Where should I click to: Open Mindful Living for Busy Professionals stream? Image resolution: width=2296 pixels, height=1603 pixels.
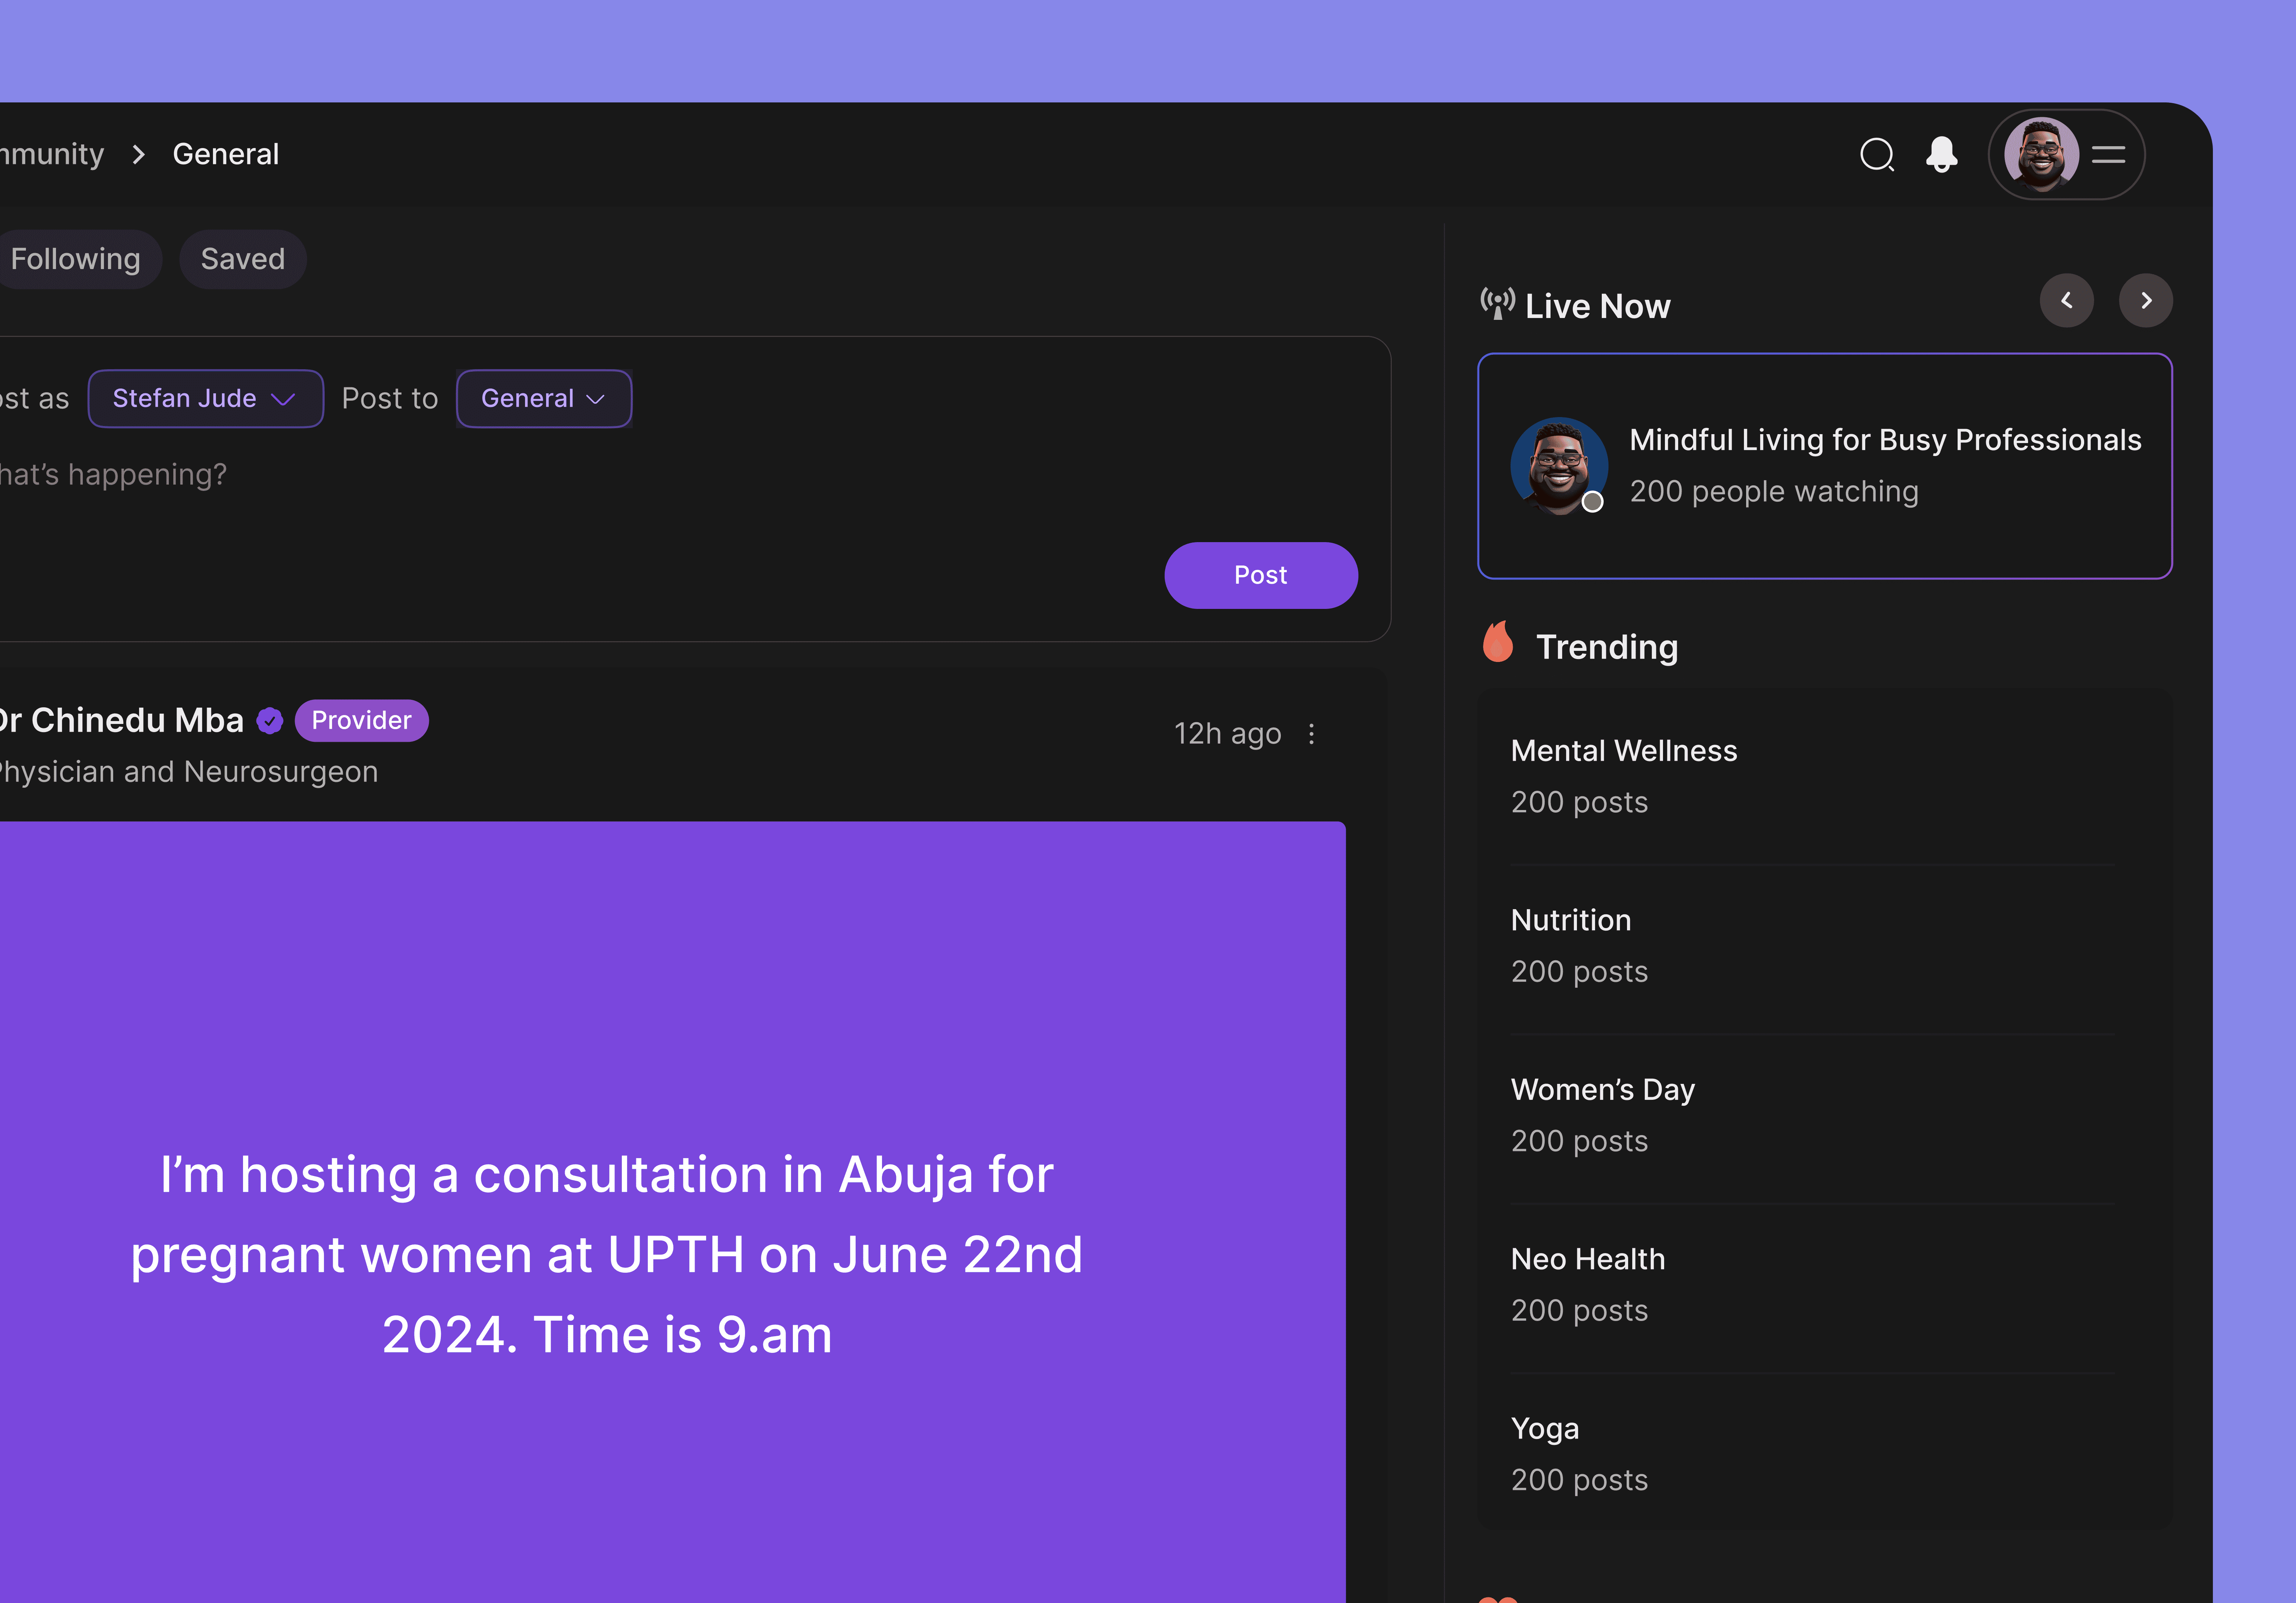(1884, 440)
